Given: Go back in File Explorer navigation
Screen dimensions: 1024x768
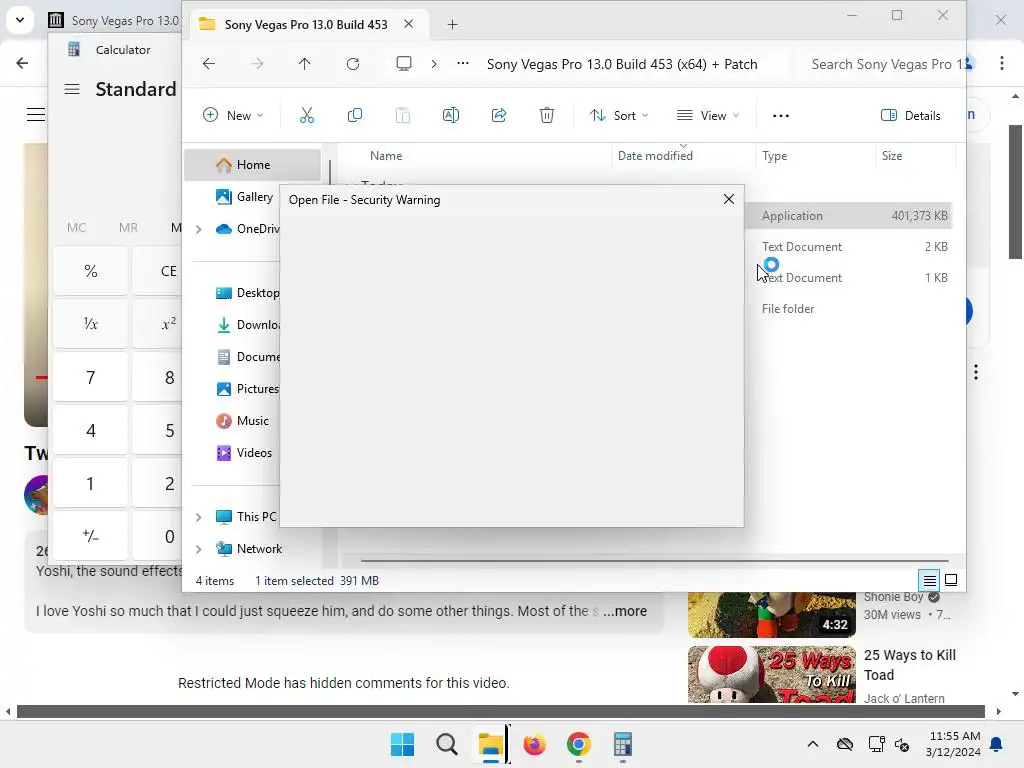Looking at the screenshot, I should click(209, 63).
